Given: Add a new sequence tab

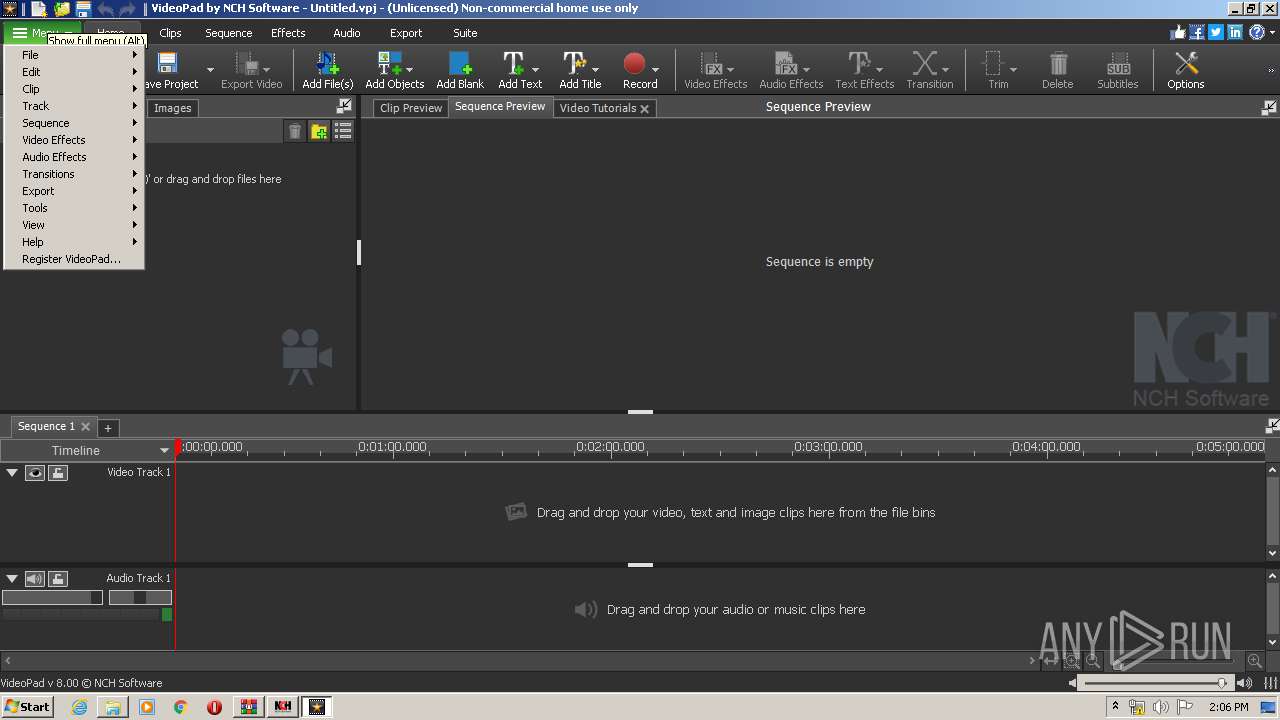Looking at the screenshot, I should point(108,428).
